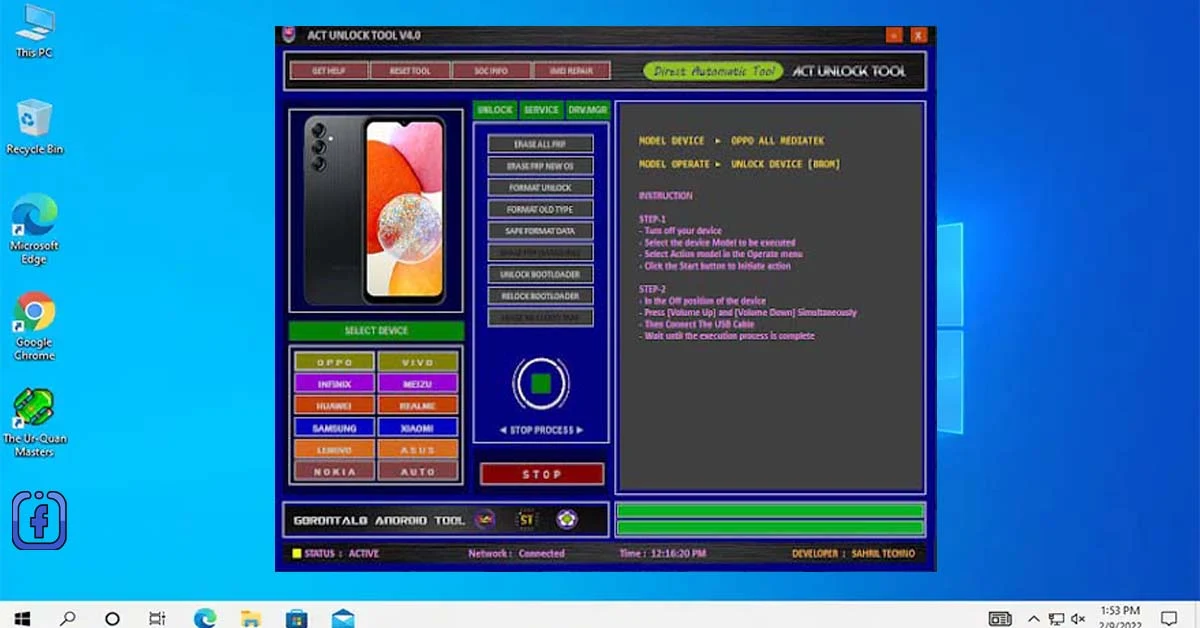Open the Recycle Bin desktop icon
1200x628 pixels.
coord(34,127)
